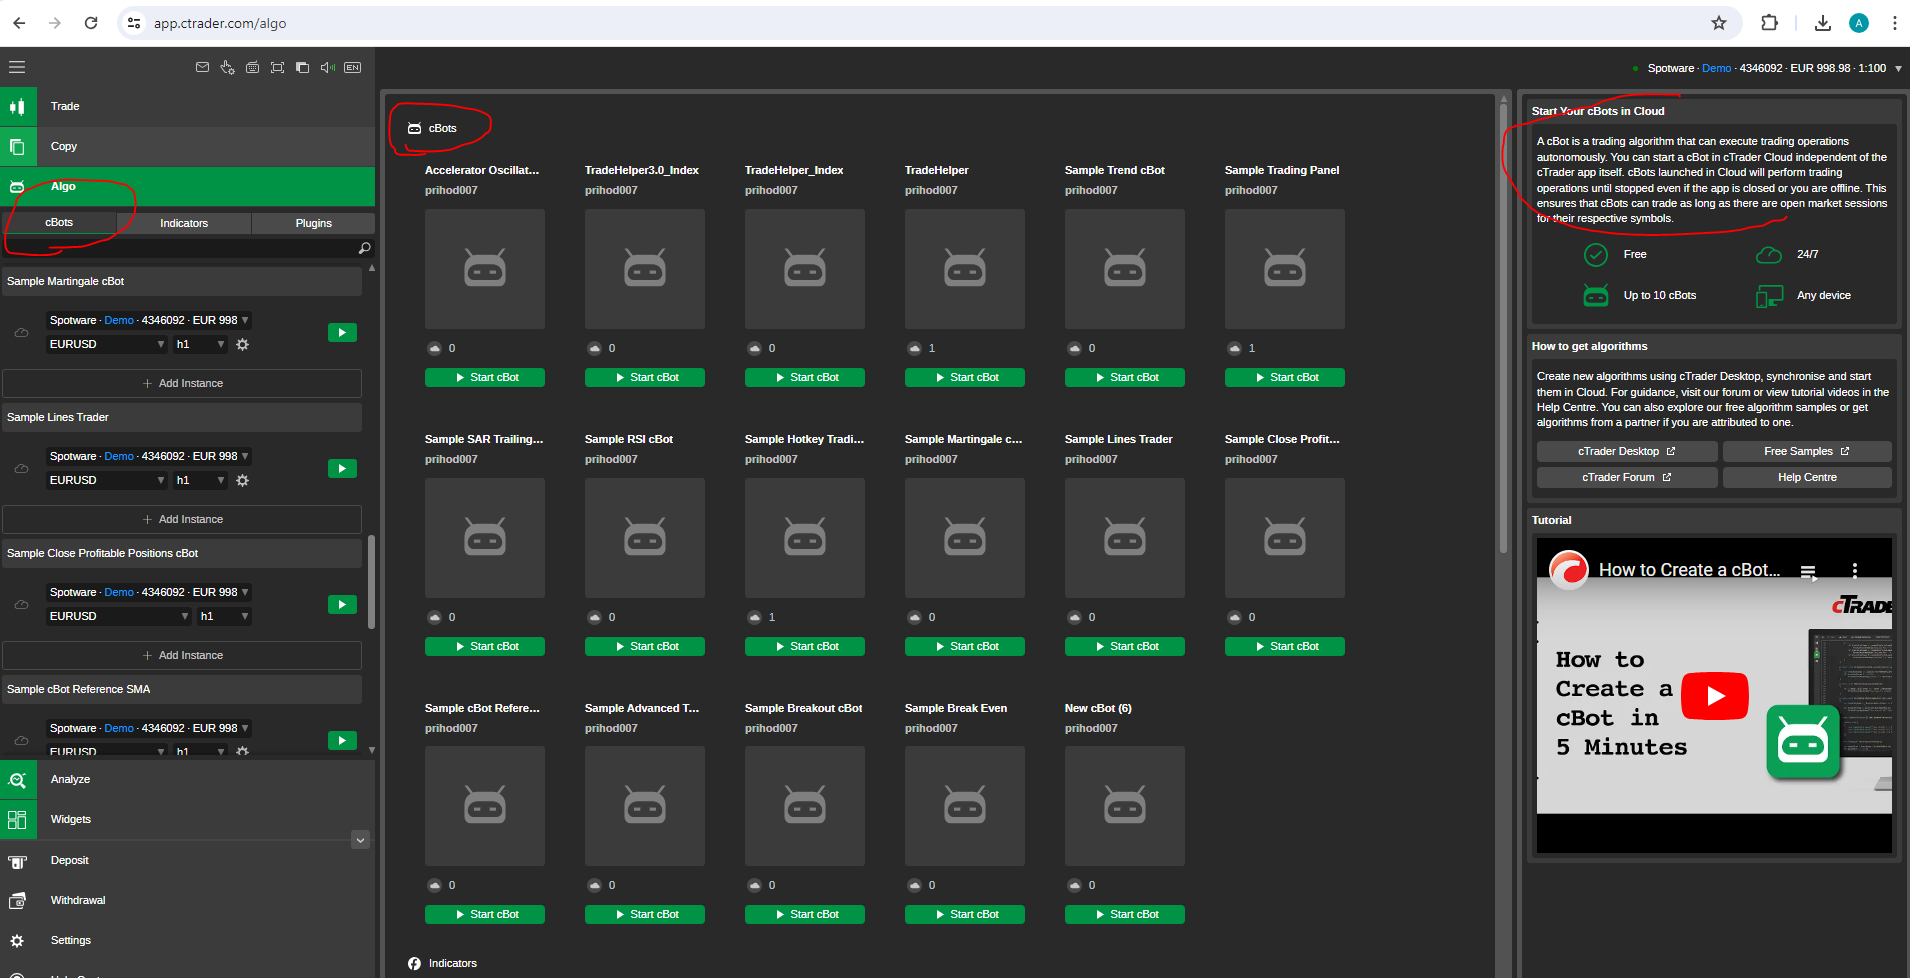Click the cBot search input field
This screenshot has width=1910, height=978.
(180, 248)
